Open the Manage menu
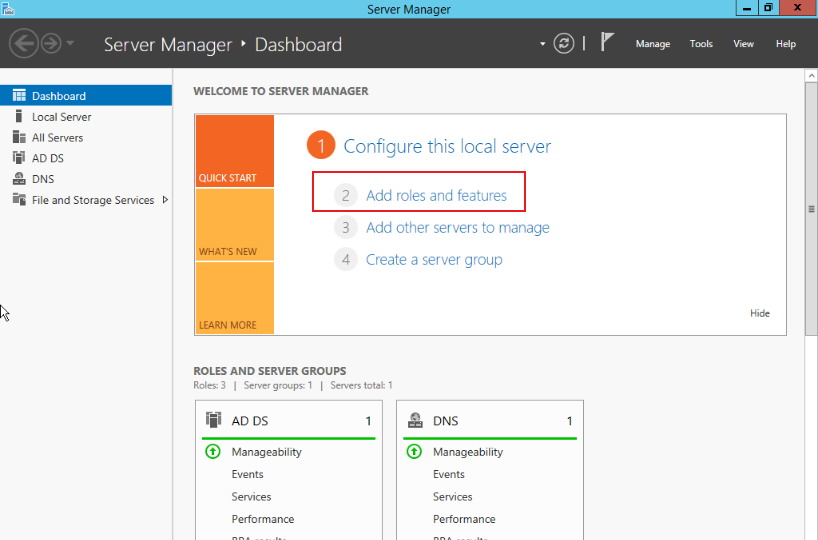 pyautogui.click(x=653, y=44)
